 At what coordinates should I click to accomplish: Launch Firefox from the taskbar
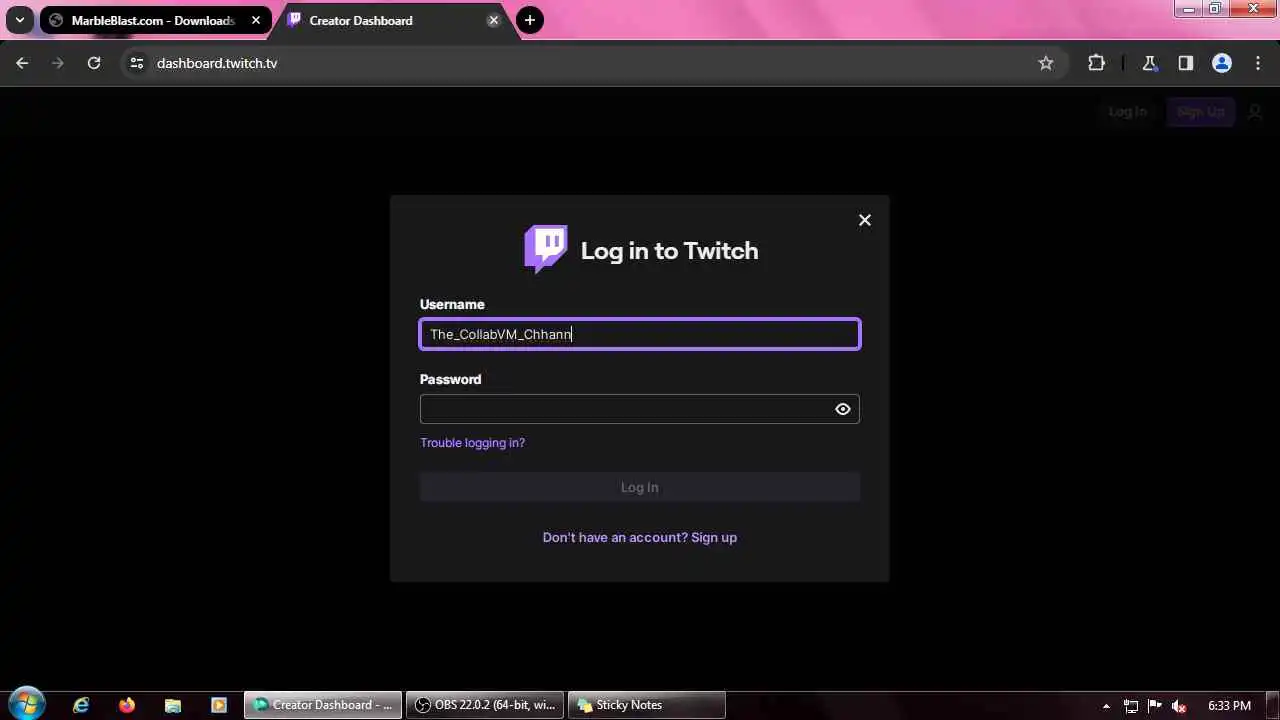click(x=127, y=705)
